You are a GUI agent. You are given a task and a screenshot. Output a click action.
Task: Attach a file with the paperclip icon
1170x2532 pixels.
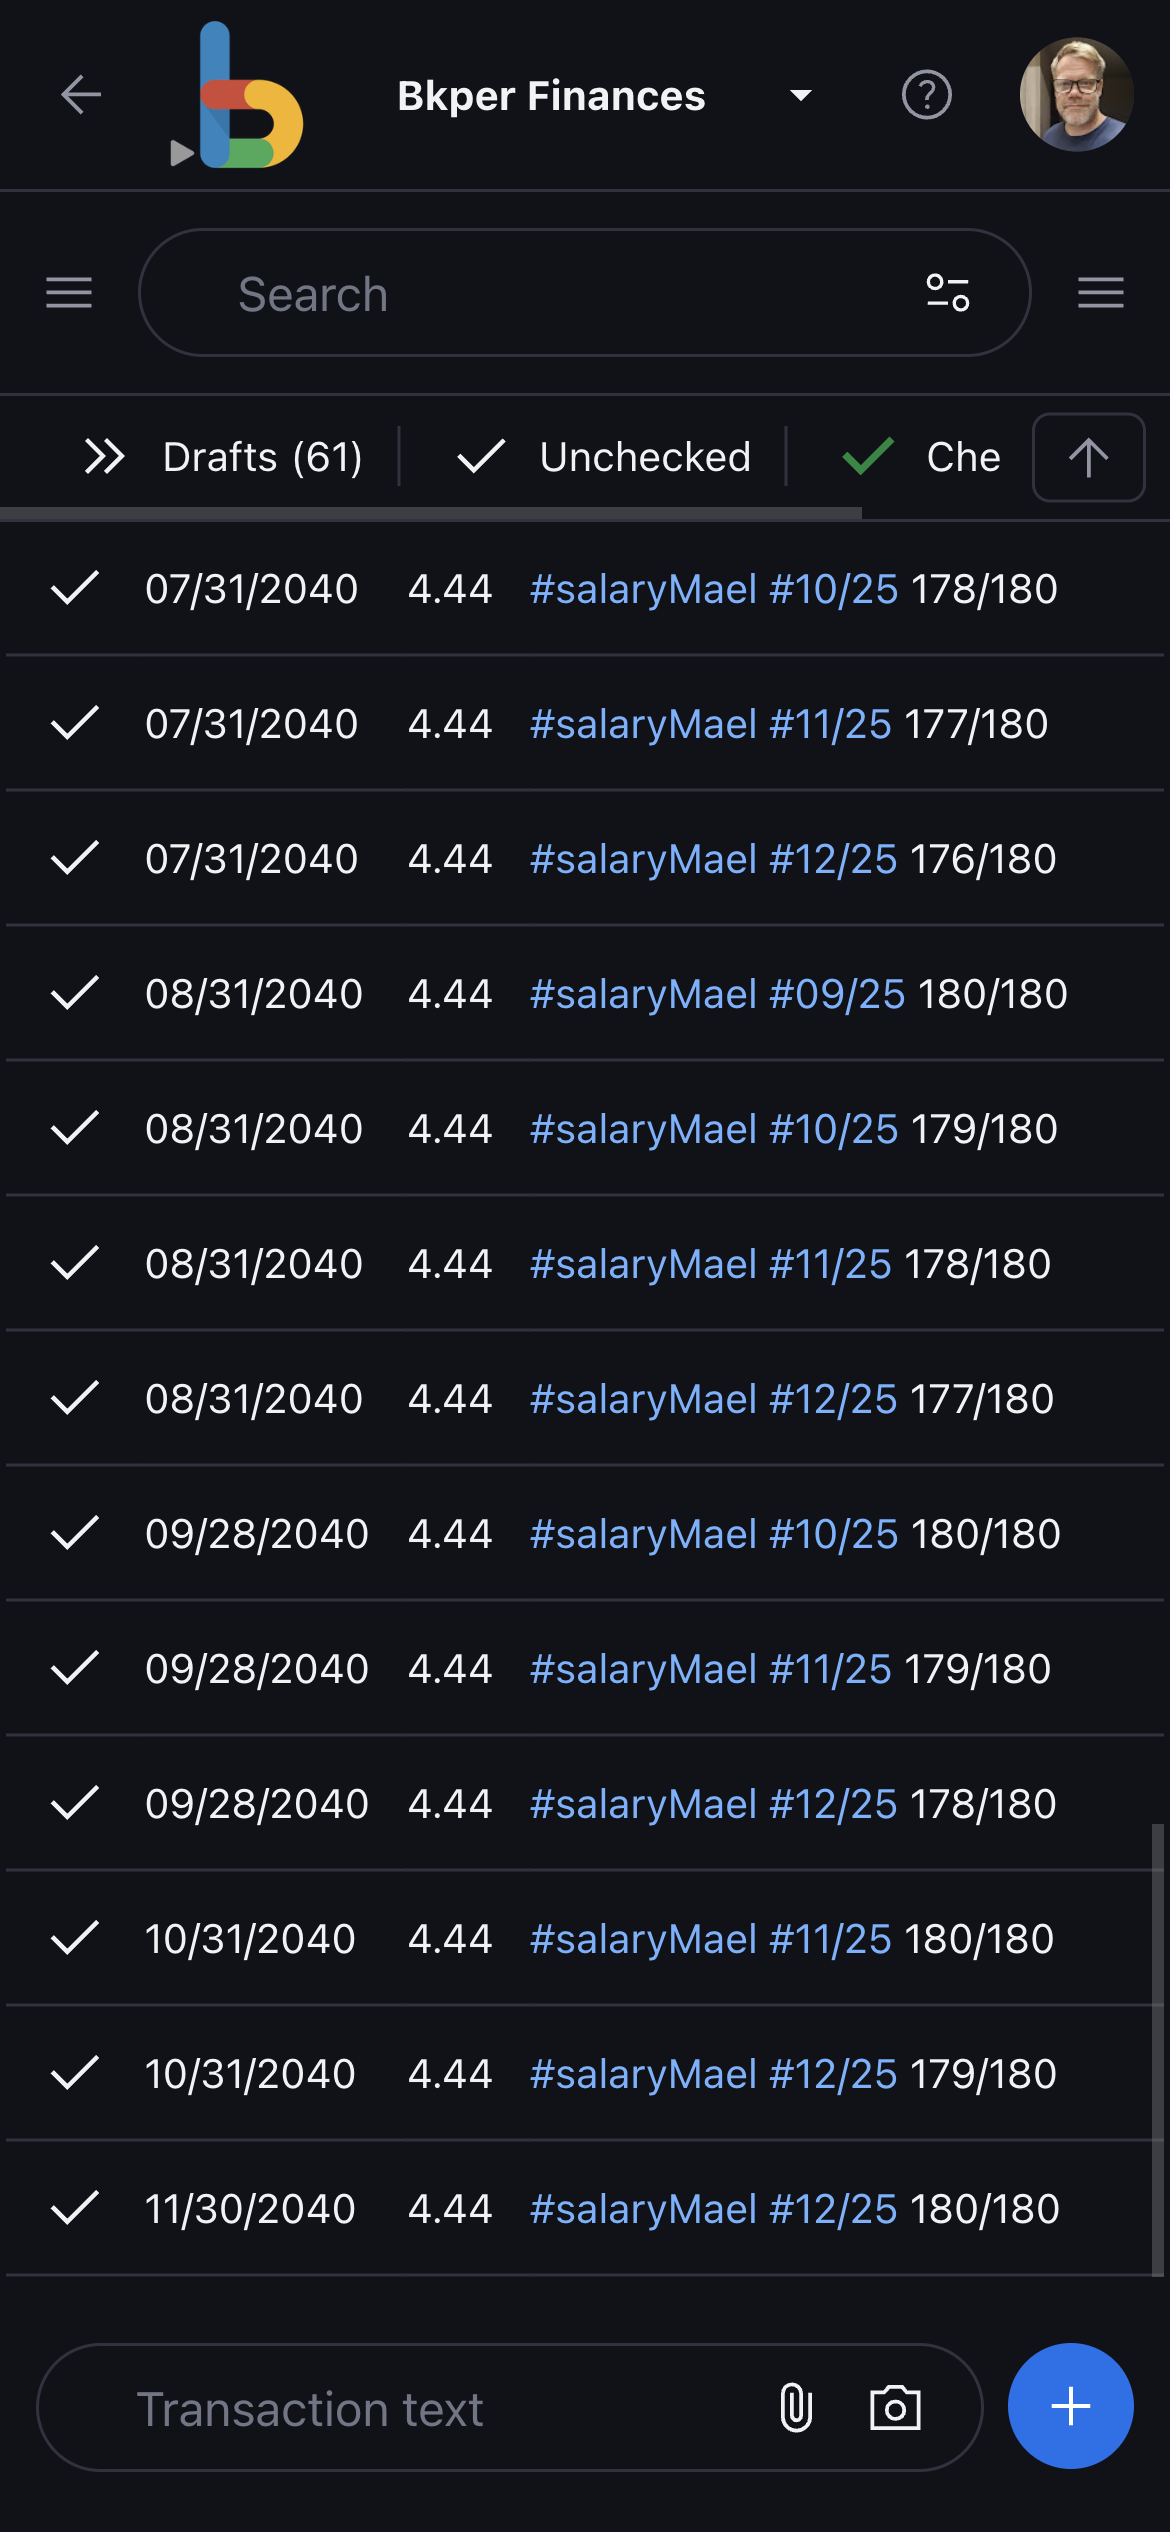pyautogui.click(x=796, y=2407)
